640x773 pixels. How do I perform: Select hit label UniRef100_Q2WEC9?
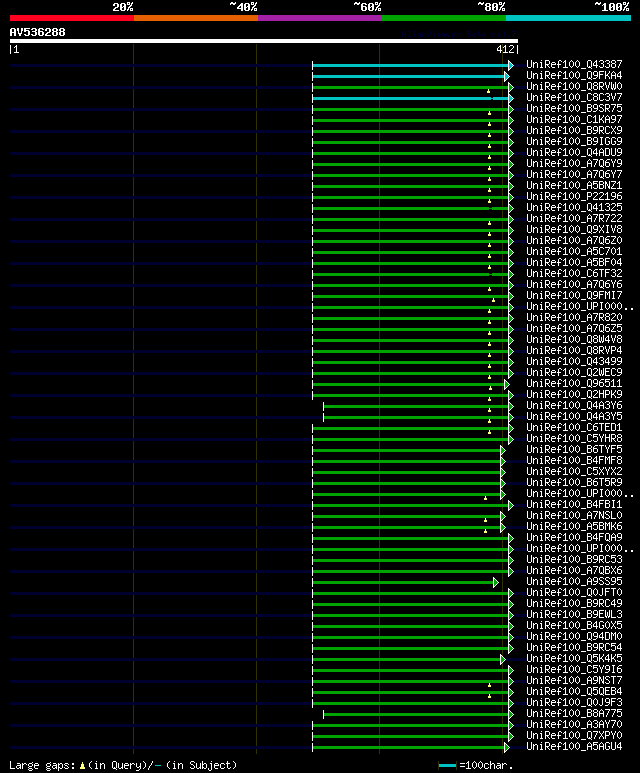pyautogui.click(x=574, y=373)
